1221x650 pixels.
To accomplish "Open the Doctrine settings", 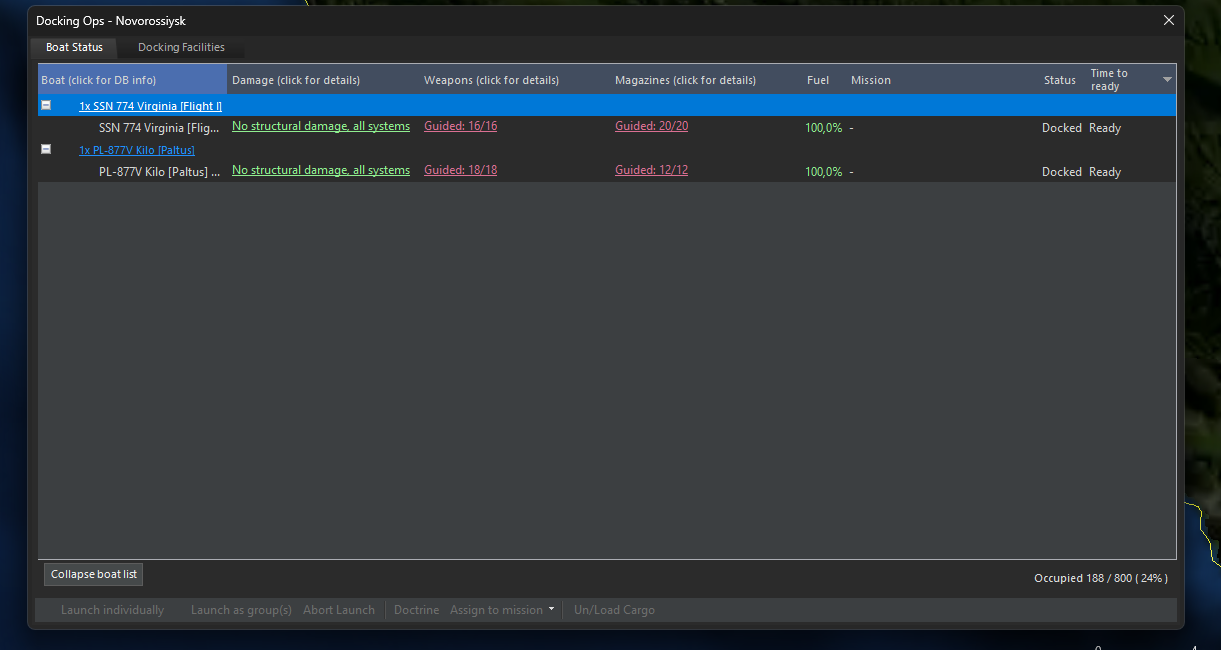I will point(416,609).
